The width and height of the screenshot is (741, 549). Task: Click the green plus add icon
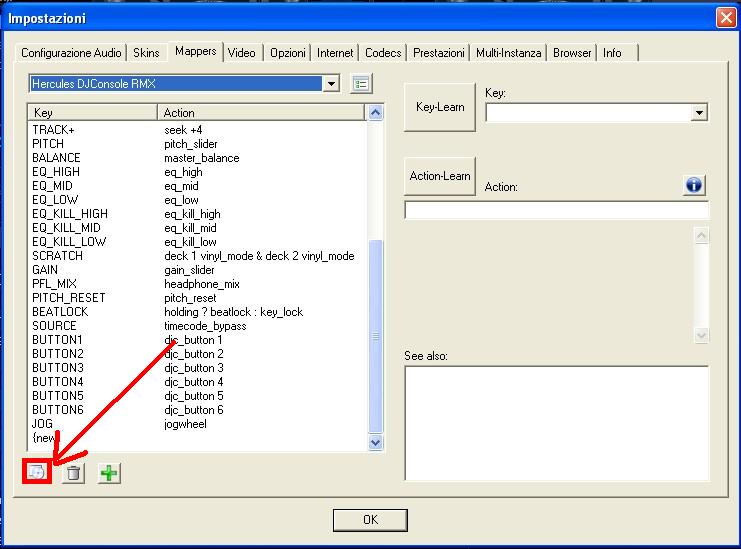pyautogui.click(x=109, y=473)
